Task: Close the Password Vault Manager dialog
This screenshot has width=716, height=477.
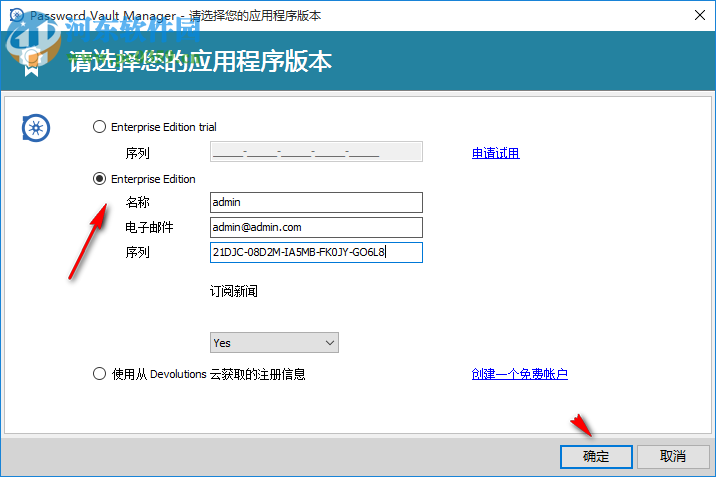Action: [700, 15]
